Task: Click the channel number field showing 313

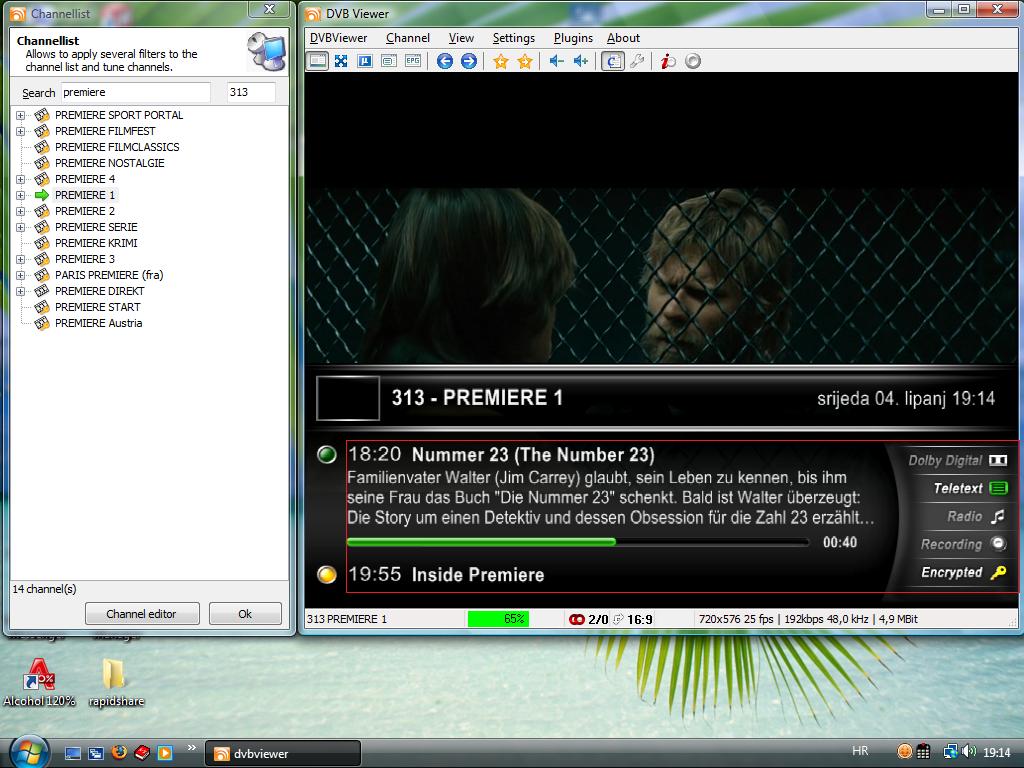Action: click(251, 92)
